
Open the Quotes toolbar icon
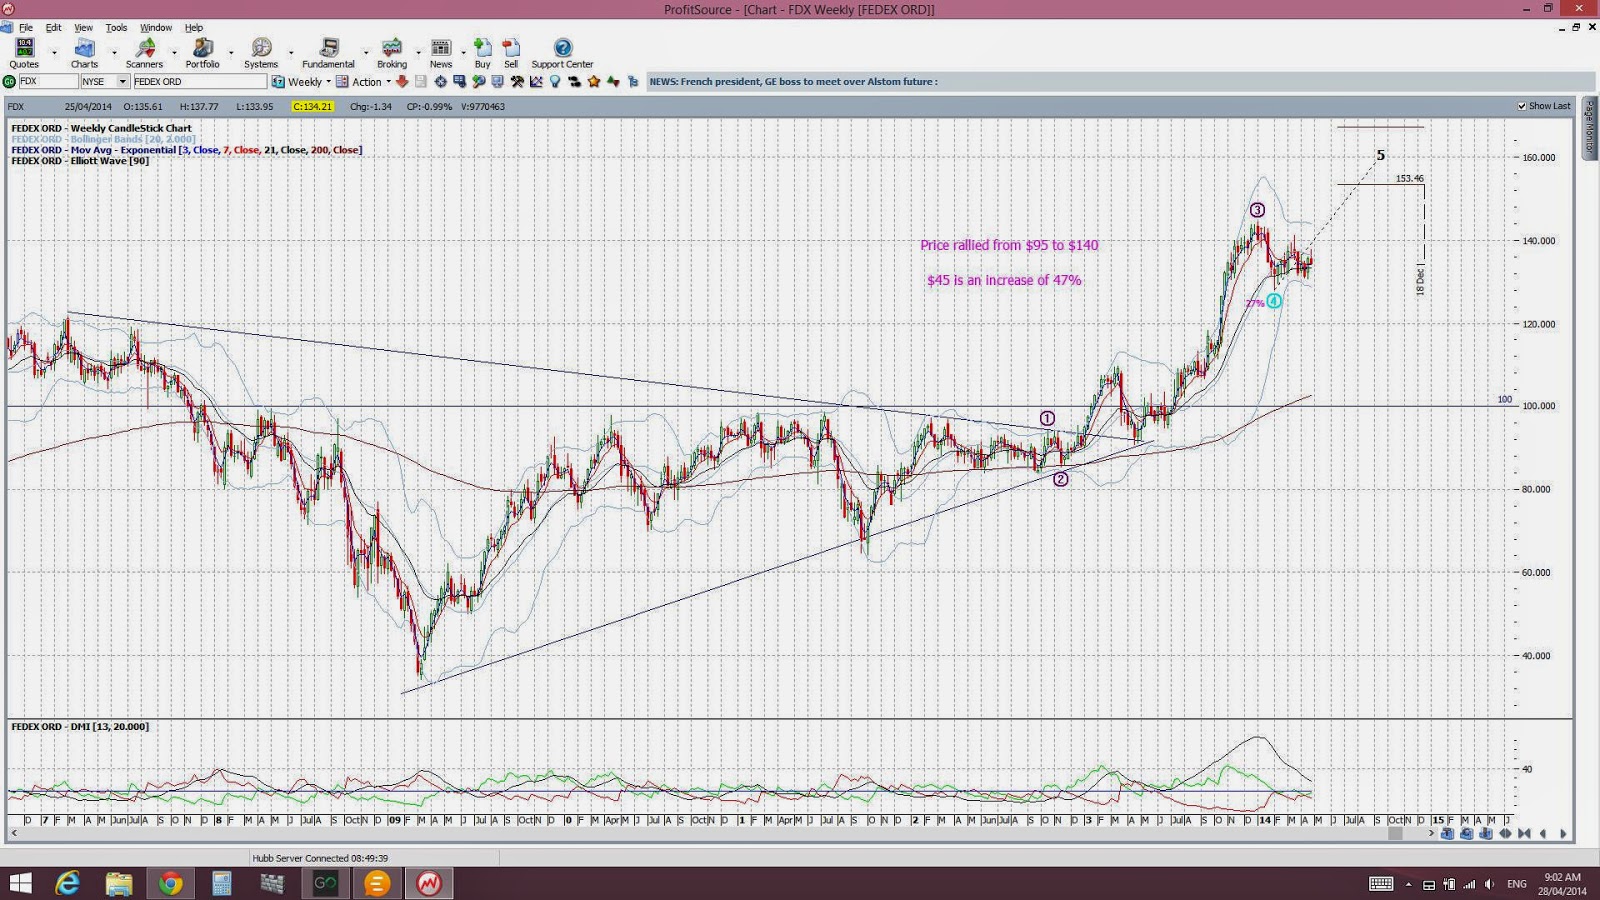[24, 53]
